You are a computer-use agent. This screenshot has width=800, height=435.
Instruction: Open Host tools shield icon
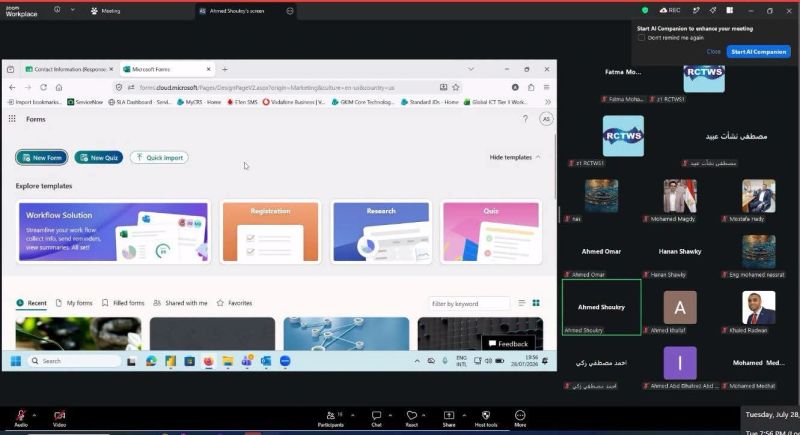[486, 415]
